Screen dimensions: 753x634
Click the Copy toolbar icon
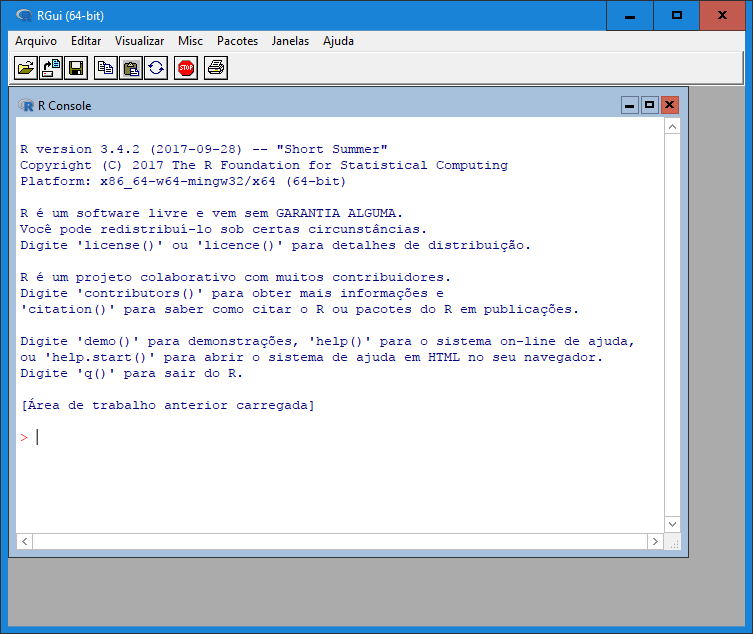[x=105, y=68]
